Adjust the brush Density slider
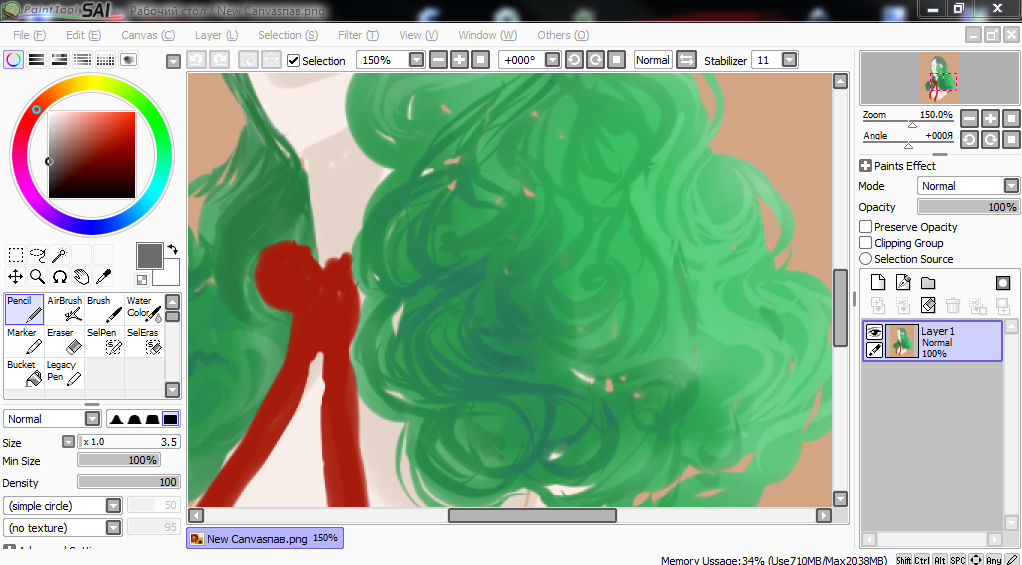Viewport: 1022px width, 565px height. (x=128, y=482)
